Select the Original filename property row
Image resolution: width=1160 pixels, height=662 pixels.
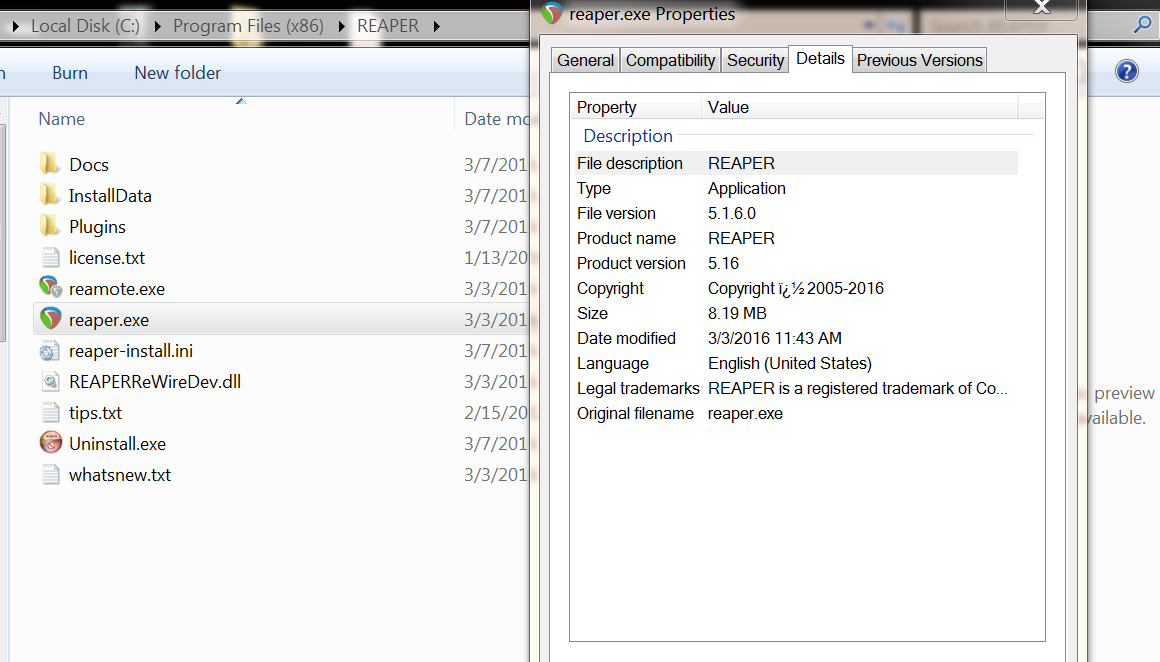coord(796,413)
